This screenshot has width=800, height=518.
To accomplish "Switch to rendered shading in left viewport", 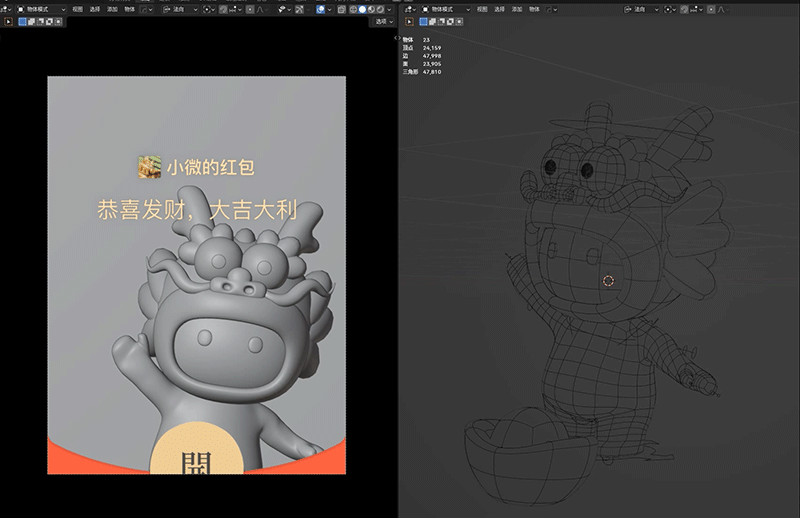I will click(380, 9).
